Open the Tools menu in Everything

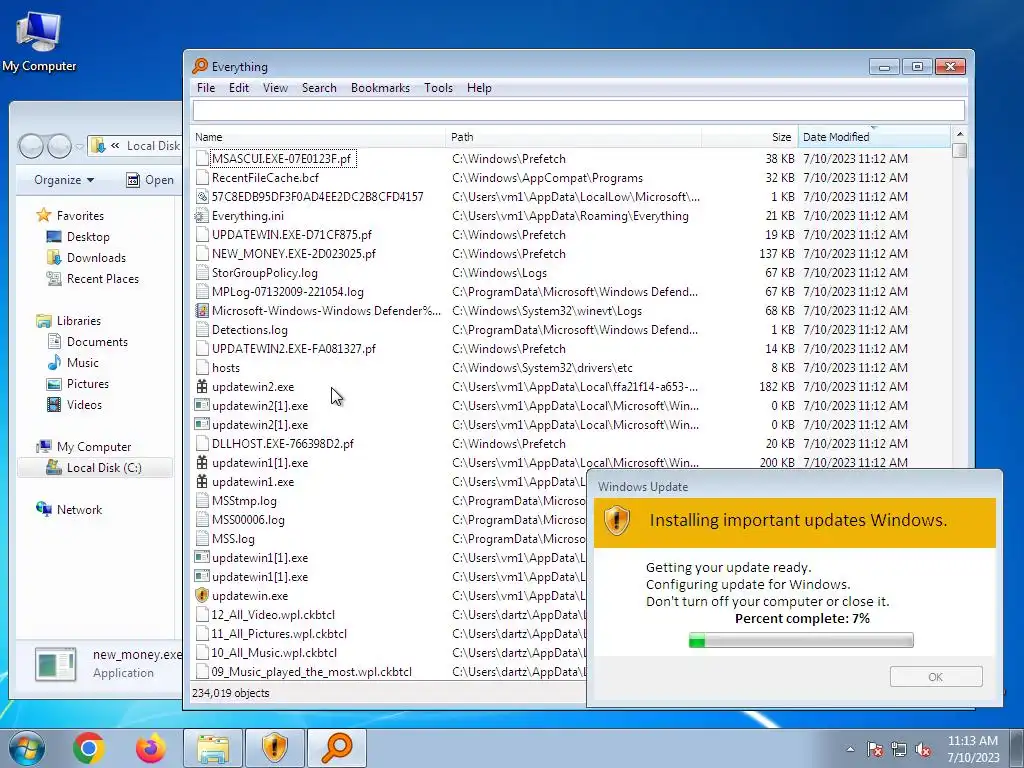tap(438, 88)
